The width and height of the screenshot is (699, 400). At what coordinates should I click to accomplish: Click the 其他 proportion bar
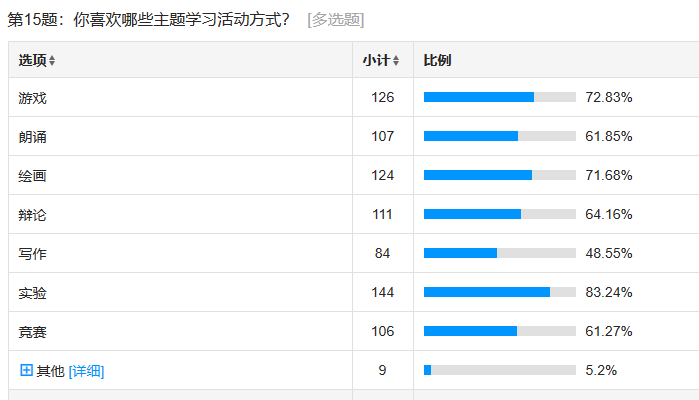pyautogui.click(x=500, y=370)
